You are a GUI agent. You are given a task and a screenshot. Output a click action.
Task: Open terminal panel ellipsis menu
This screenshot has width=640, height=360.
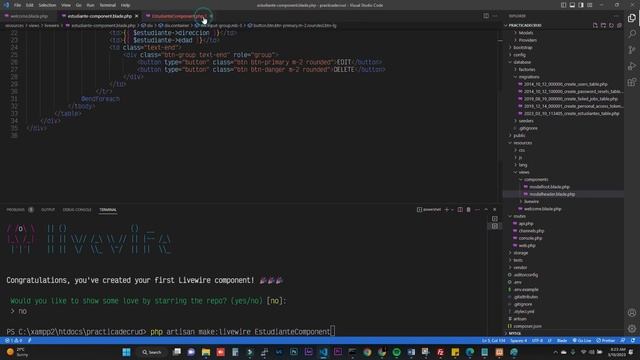click(x=477, y=209)
